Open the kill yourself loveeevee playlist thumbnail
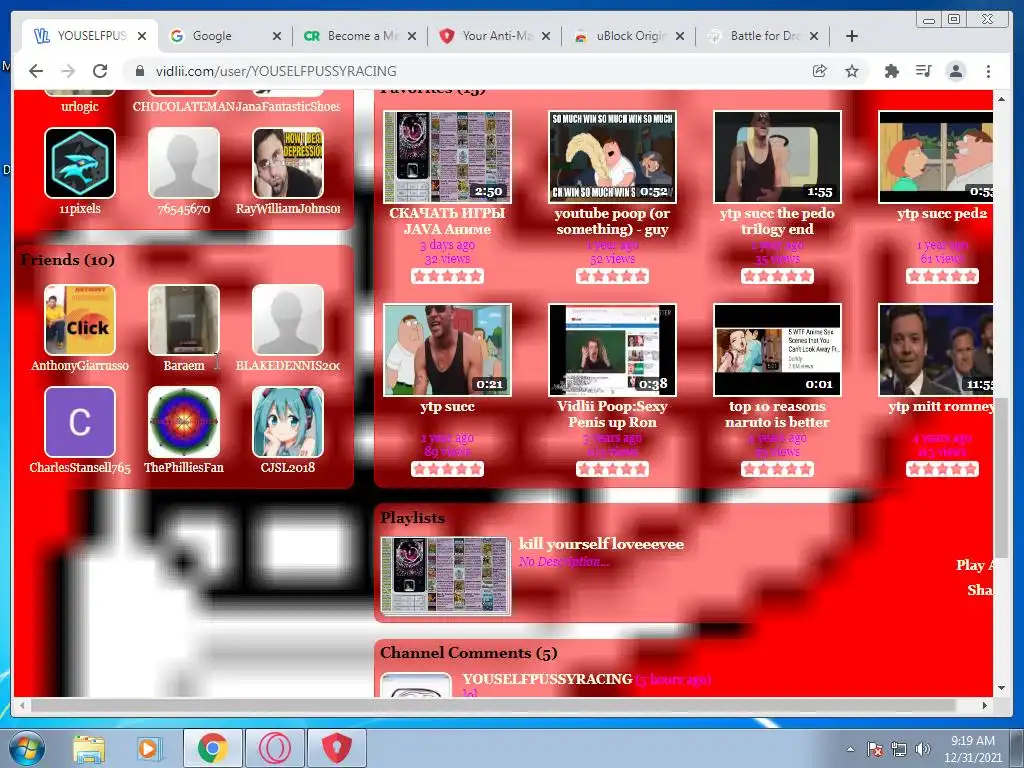 (445, 576)
